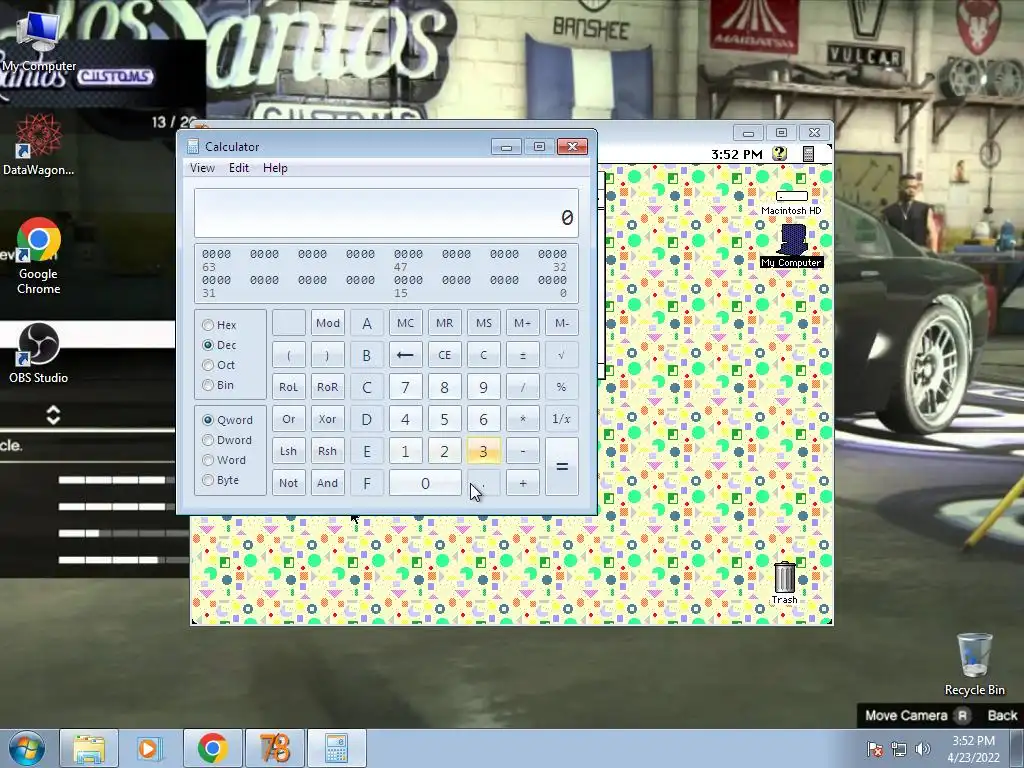This screenshot has width=1024, height=768.
Task: Open OBS Studio desktop shortcut
Action: 38,353
